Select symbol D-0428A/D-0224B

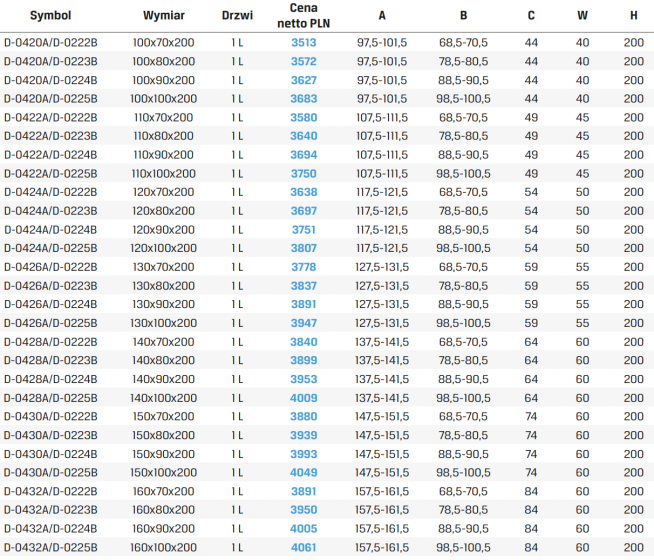click(x=50, y=379)
